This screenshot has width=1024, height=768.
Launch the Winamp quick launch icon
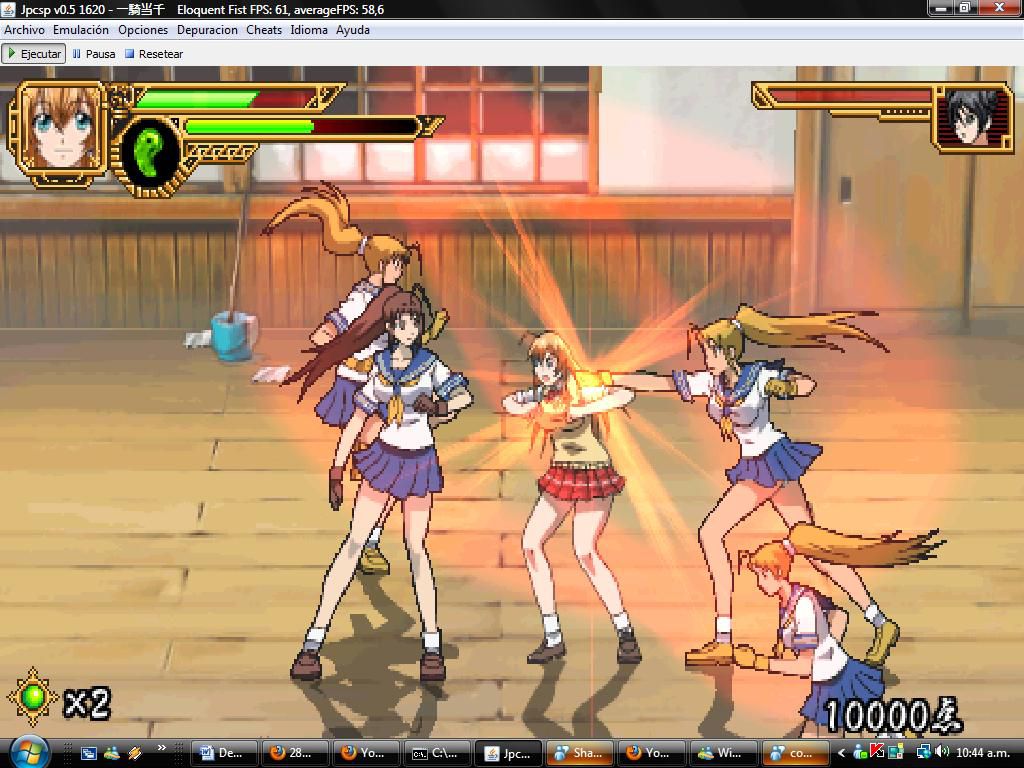coord(135,753)
